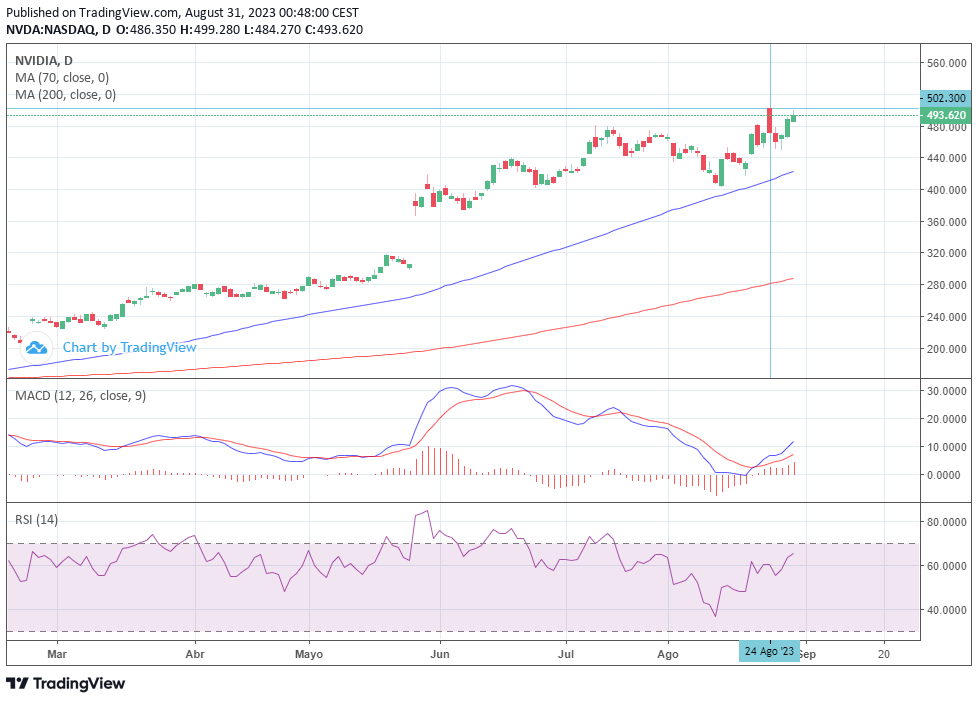This screenshot has width=978, height=702.
Task: Click the latest green candle near 493.620
Action: pos(793,117)
